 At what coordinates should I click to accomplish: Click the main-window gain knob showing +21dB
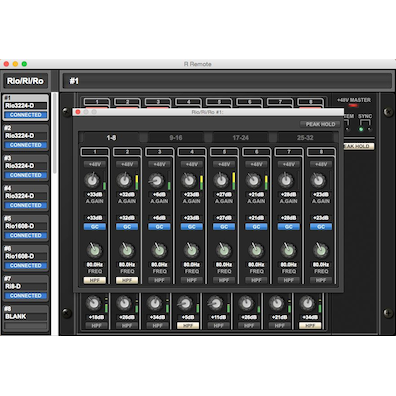click(x=277, y=303)
